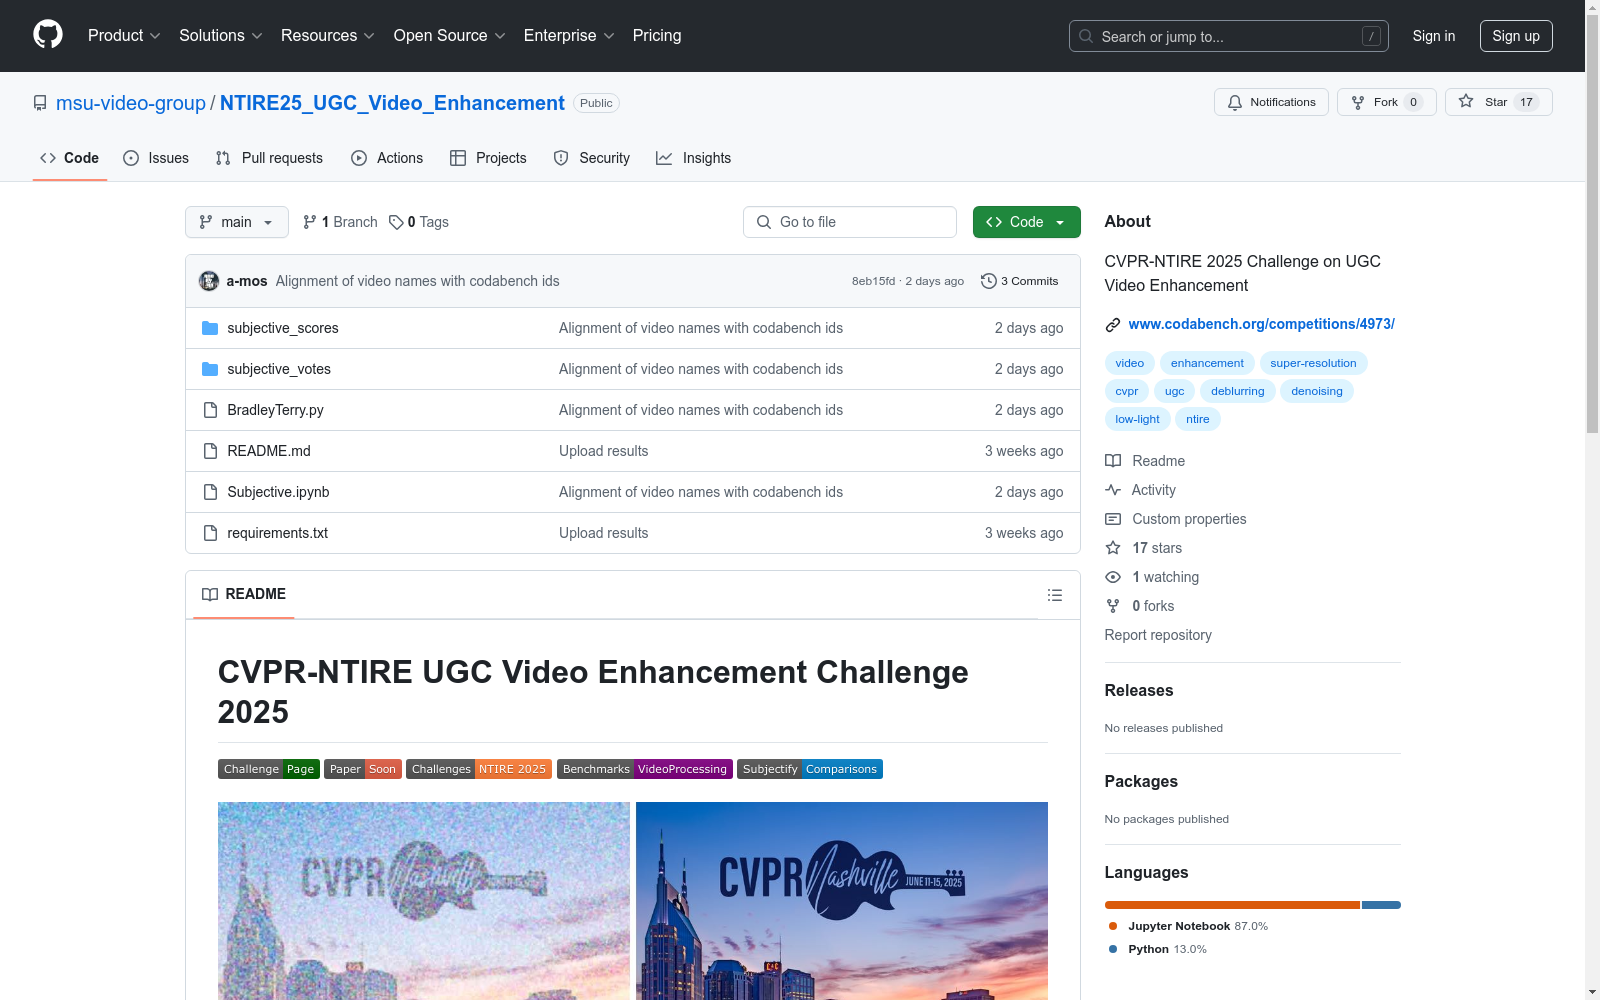Click the GitHub logo icon
The image size is (1600, 1000).
(48, 35)
